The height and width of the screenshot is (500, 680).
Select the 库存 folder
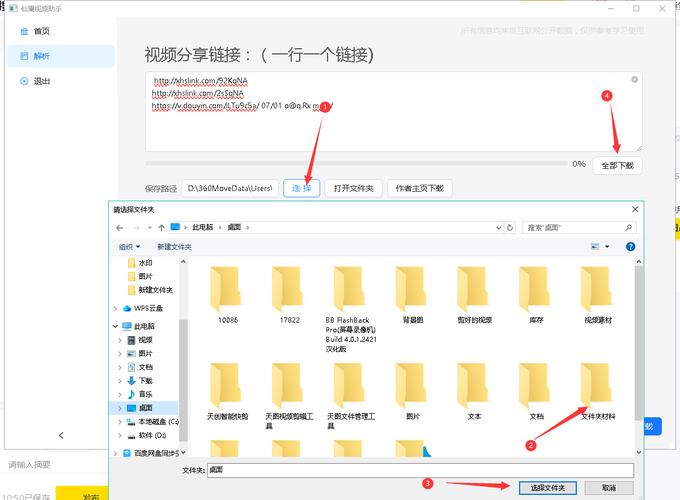coord(536,295)
